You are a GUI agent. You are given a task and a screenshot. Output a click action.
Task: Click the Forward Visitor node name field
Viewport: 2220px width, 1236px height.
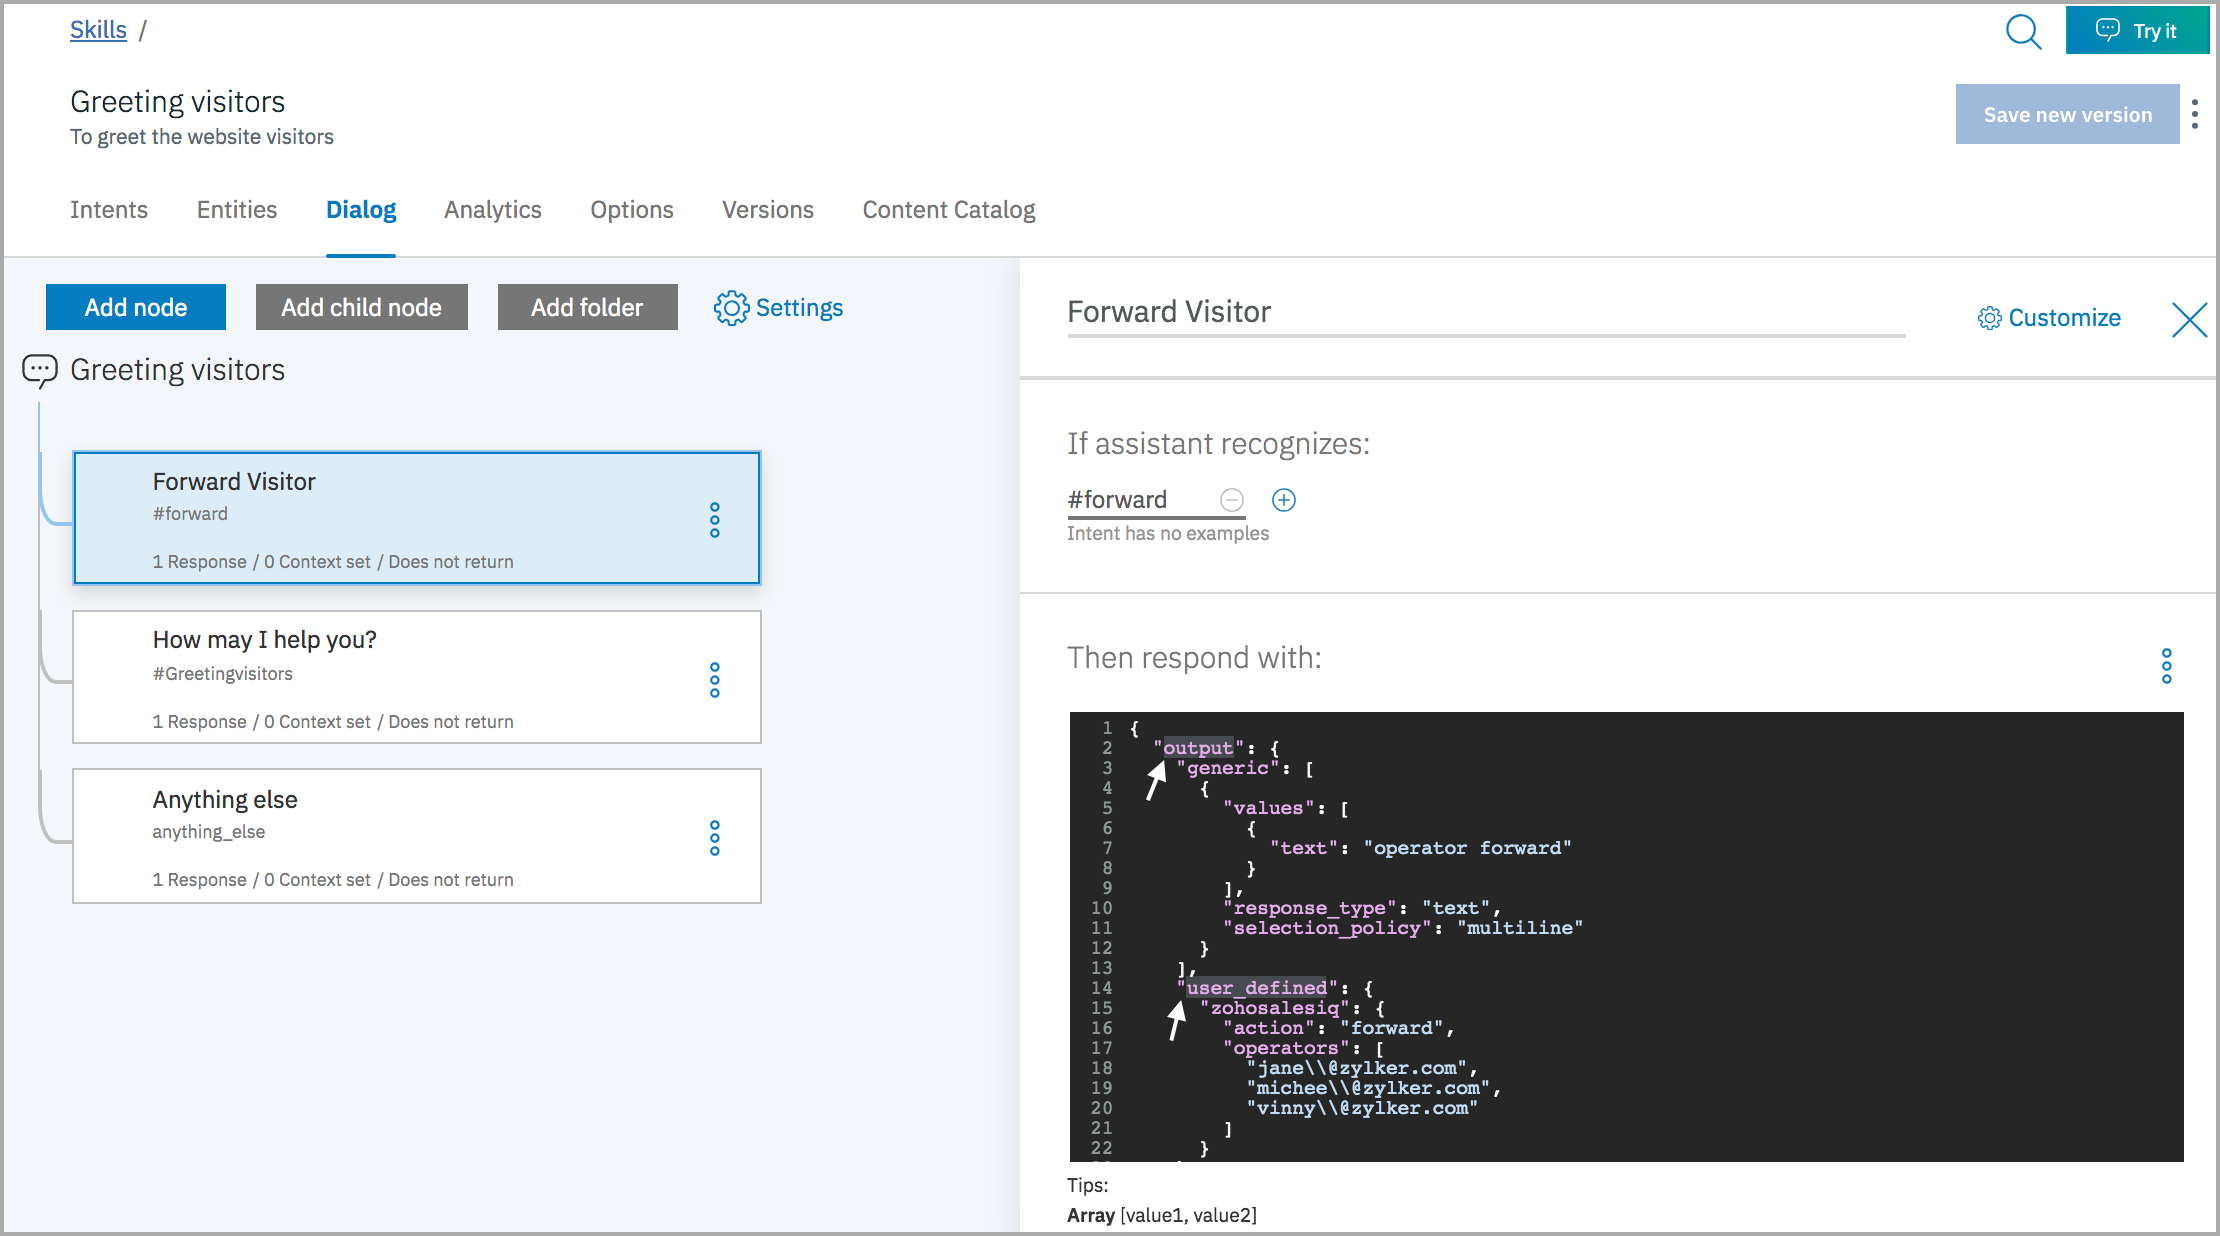click(x=1300, y=312)
